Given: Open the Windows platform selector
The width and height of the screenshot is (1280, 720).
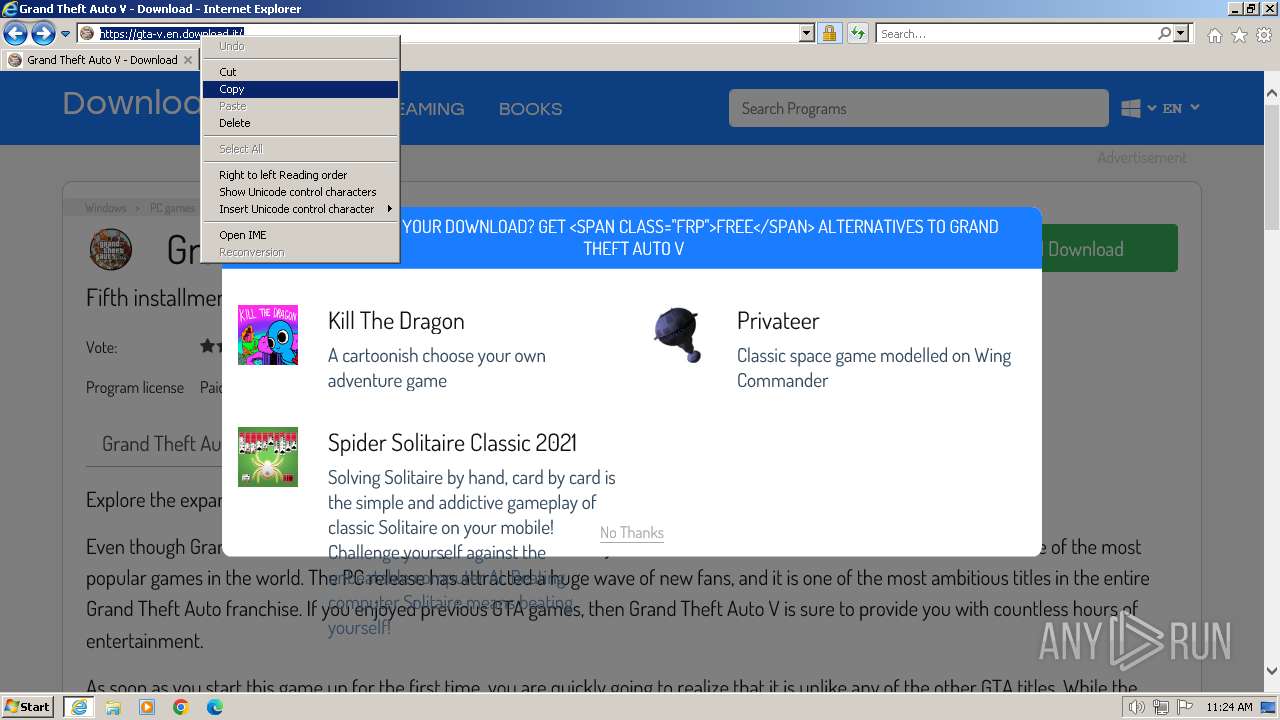Looking at the screenshot, I should 1138,108.
